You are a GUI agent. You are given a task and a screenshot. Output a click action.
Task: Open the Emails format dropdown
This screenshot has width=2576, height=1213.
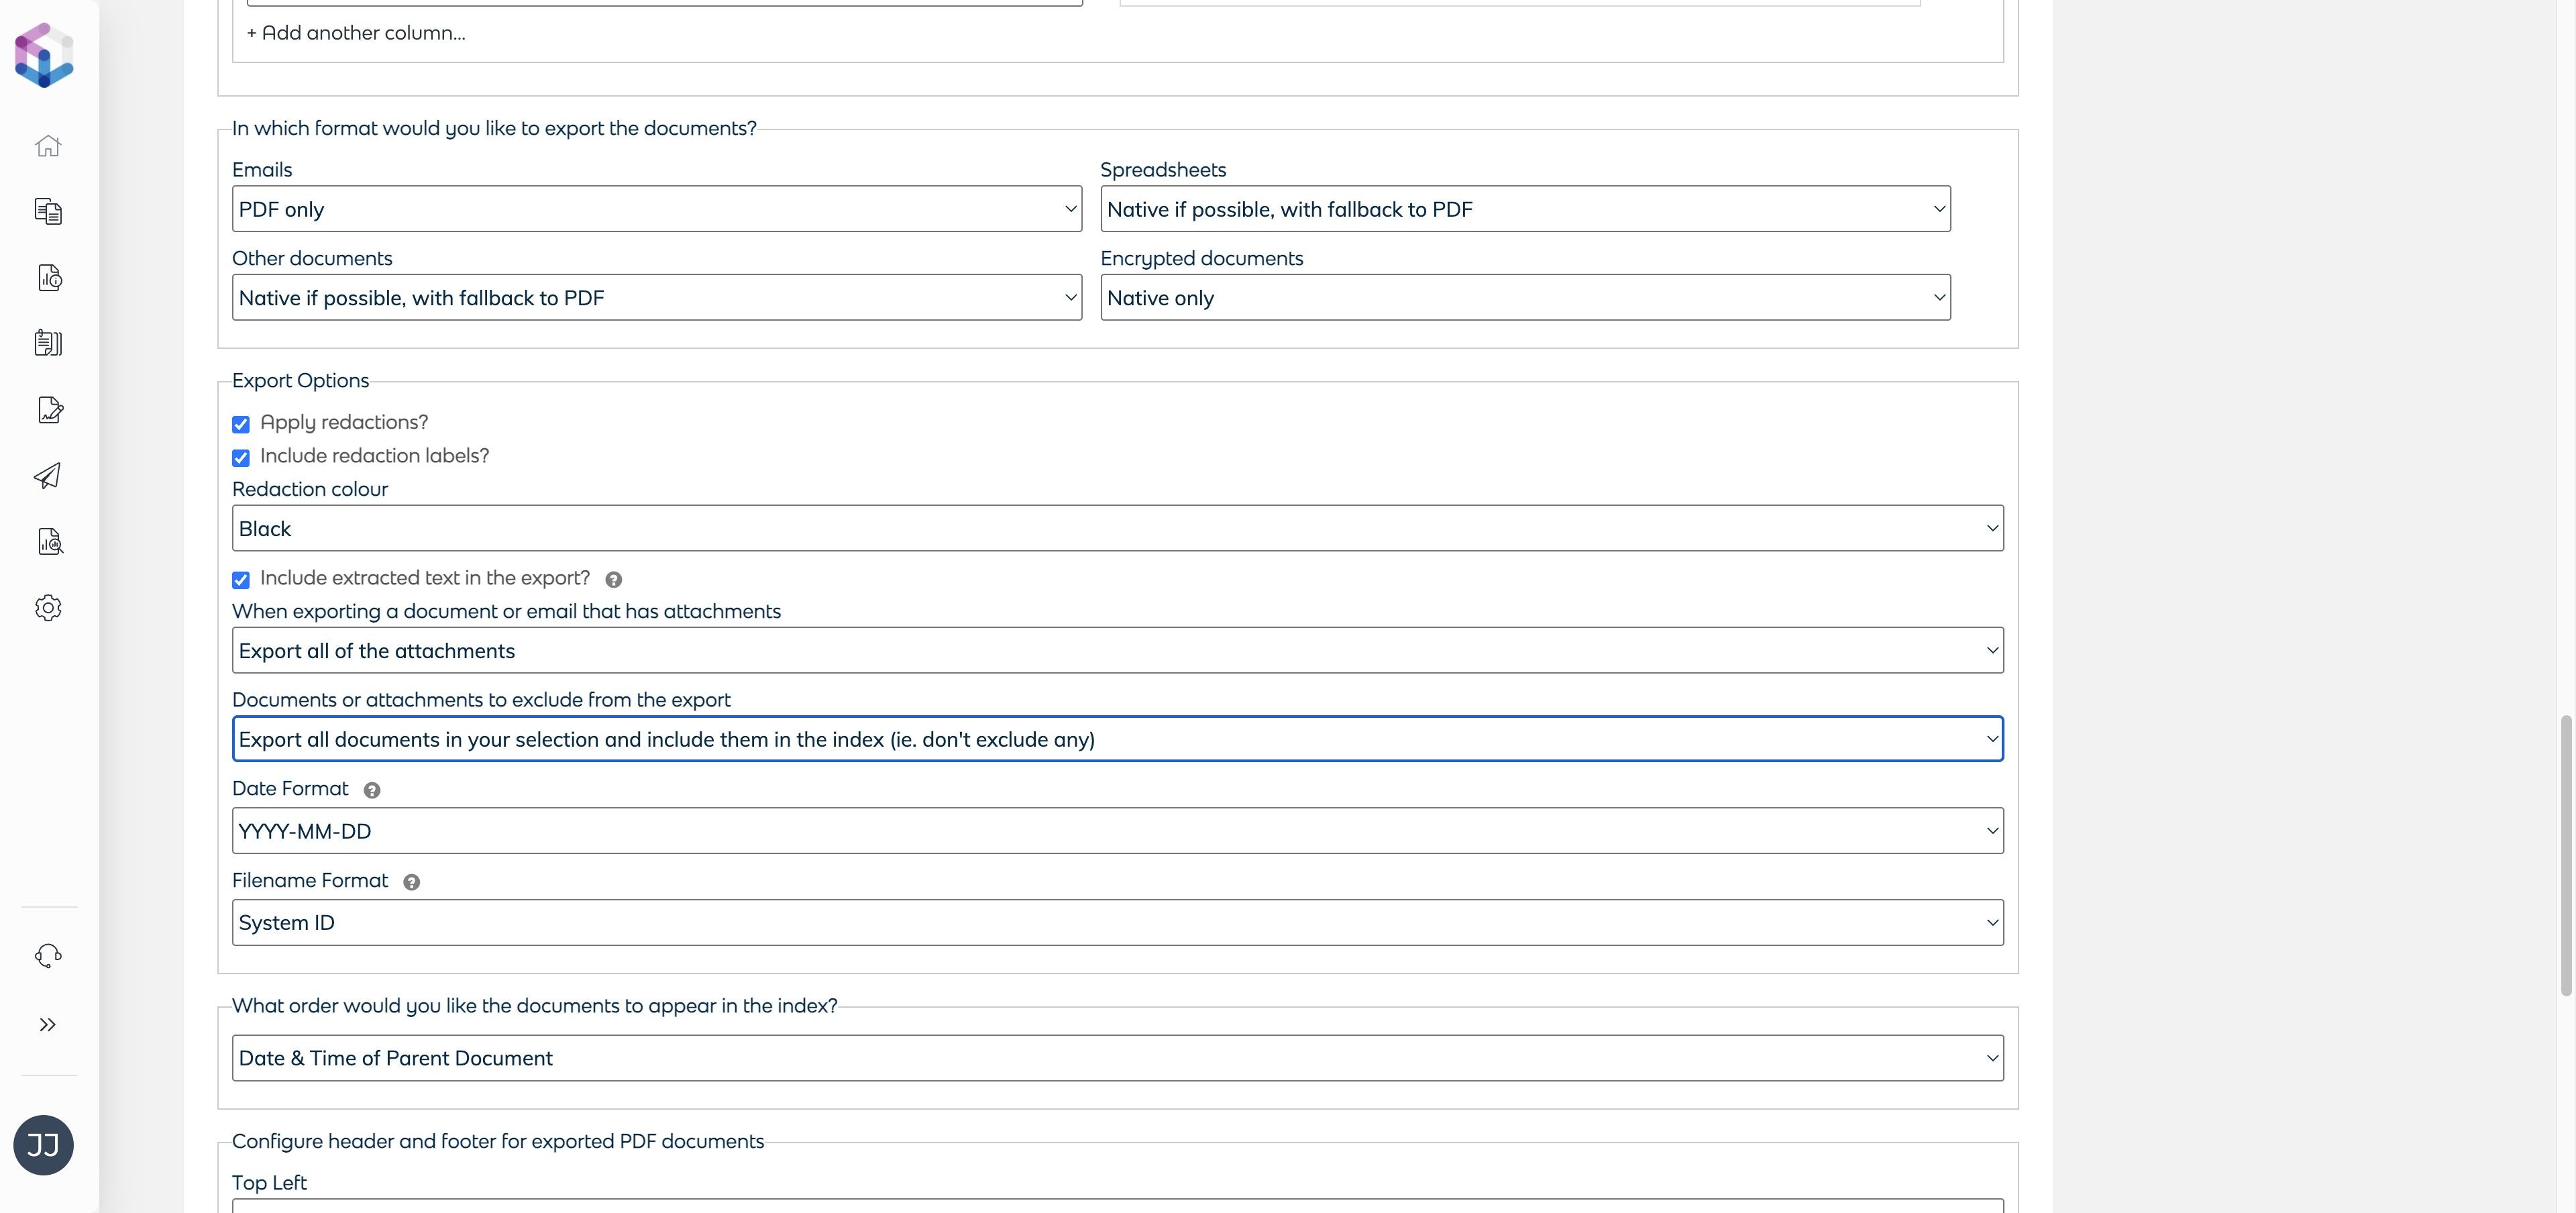tap(656, 209)
